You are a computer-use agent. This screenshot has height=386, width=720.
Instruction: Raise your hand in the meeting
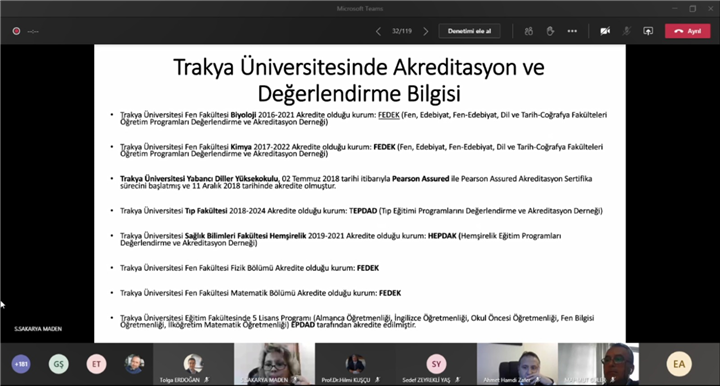tap(550, 31)
